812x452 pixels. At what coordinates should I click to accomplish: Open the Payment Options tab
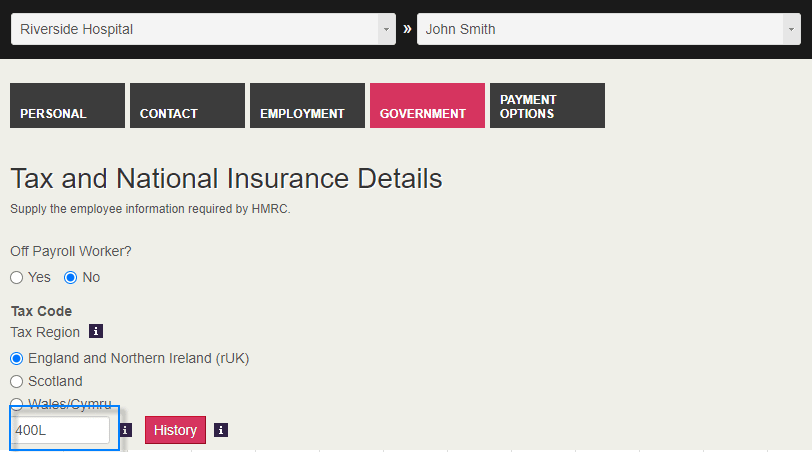[x=547, y=106]
